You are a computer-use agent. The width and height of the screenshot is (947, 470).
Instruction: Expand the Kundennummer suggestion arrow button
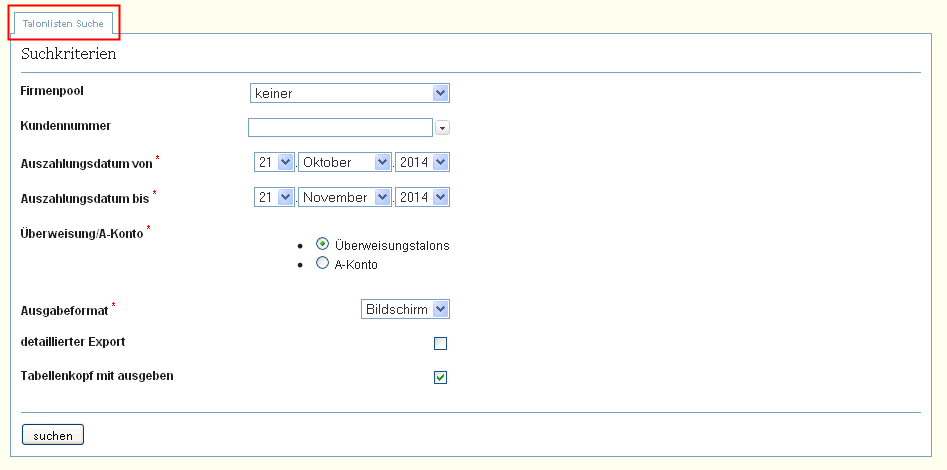tap(443, 128)
